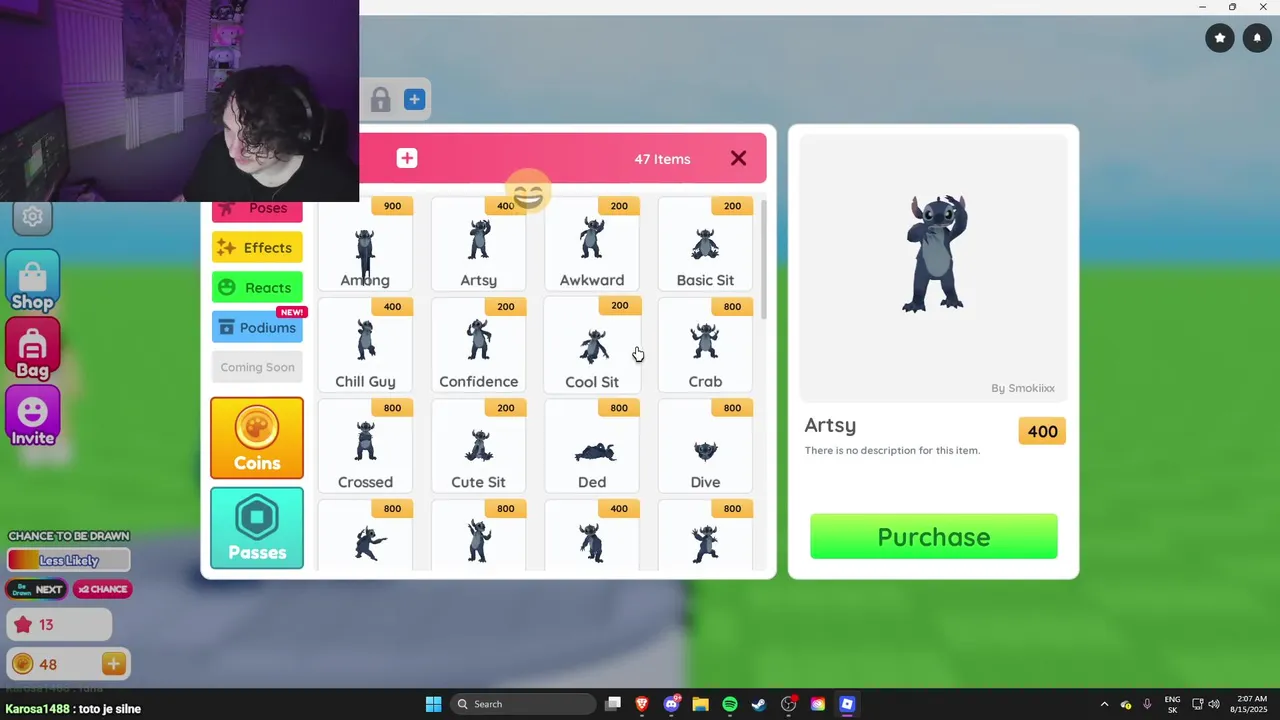
Task: Add coins with orange plus button
Action: tap(113, 664)
